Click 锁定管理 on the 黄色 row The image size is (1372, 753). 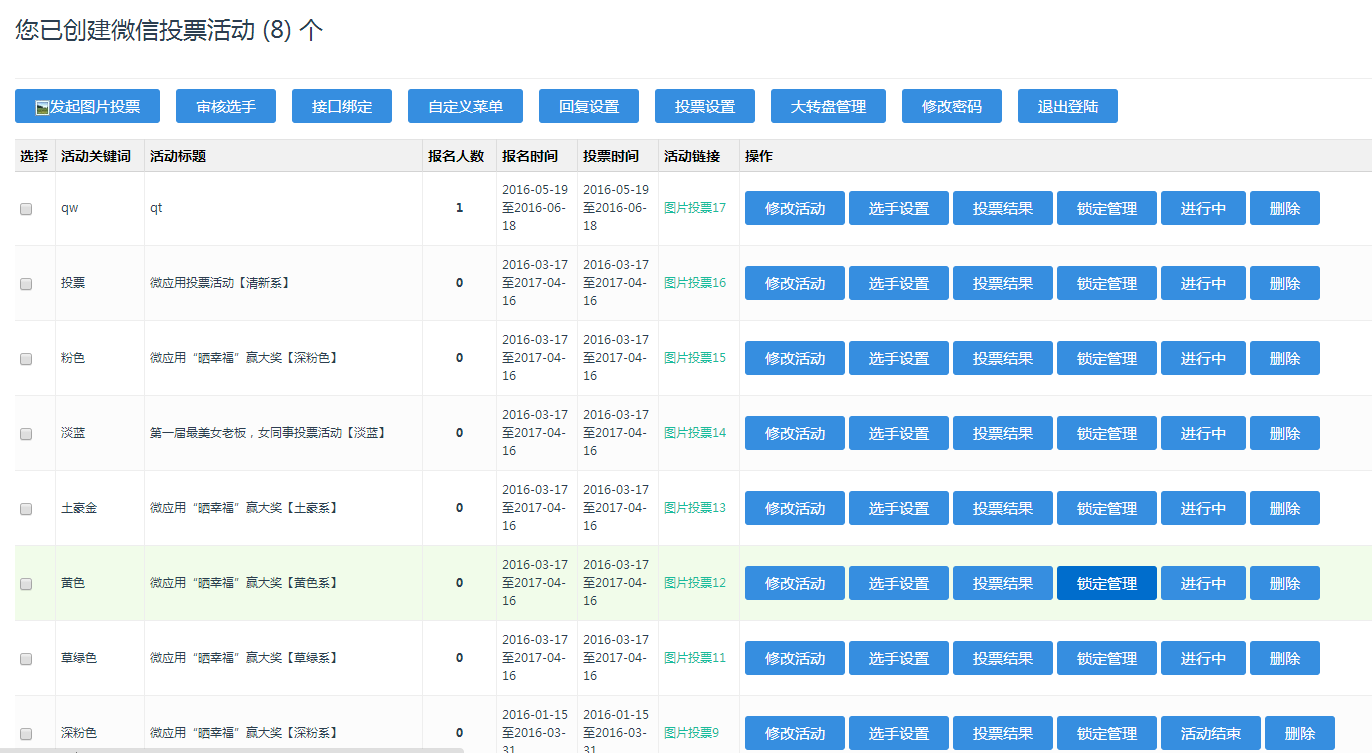pos(1106,582)
